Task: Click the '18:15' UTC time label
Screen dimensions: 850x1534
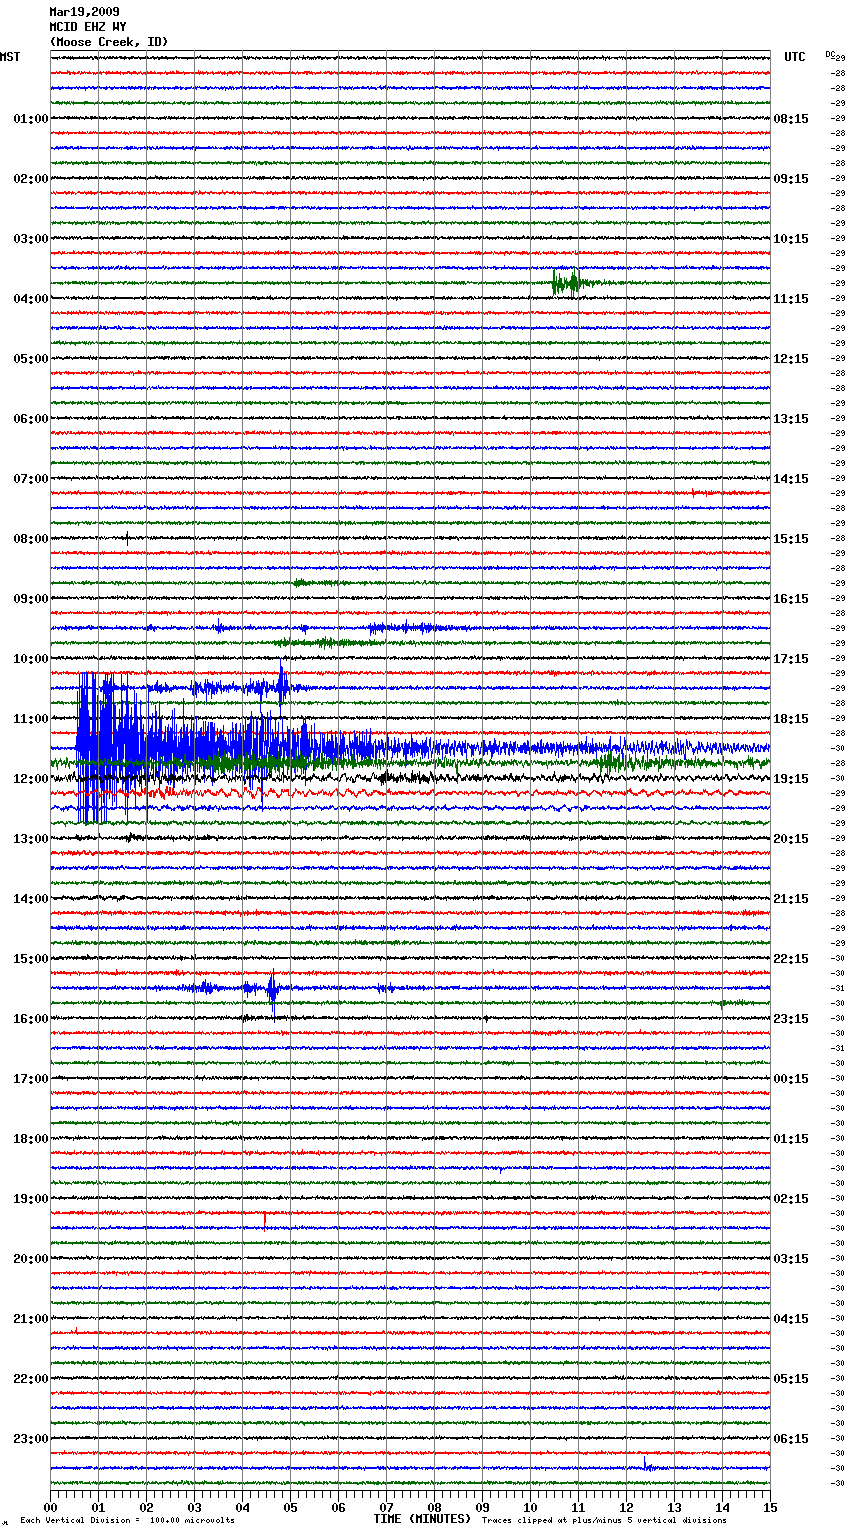Action: point(791,719)
